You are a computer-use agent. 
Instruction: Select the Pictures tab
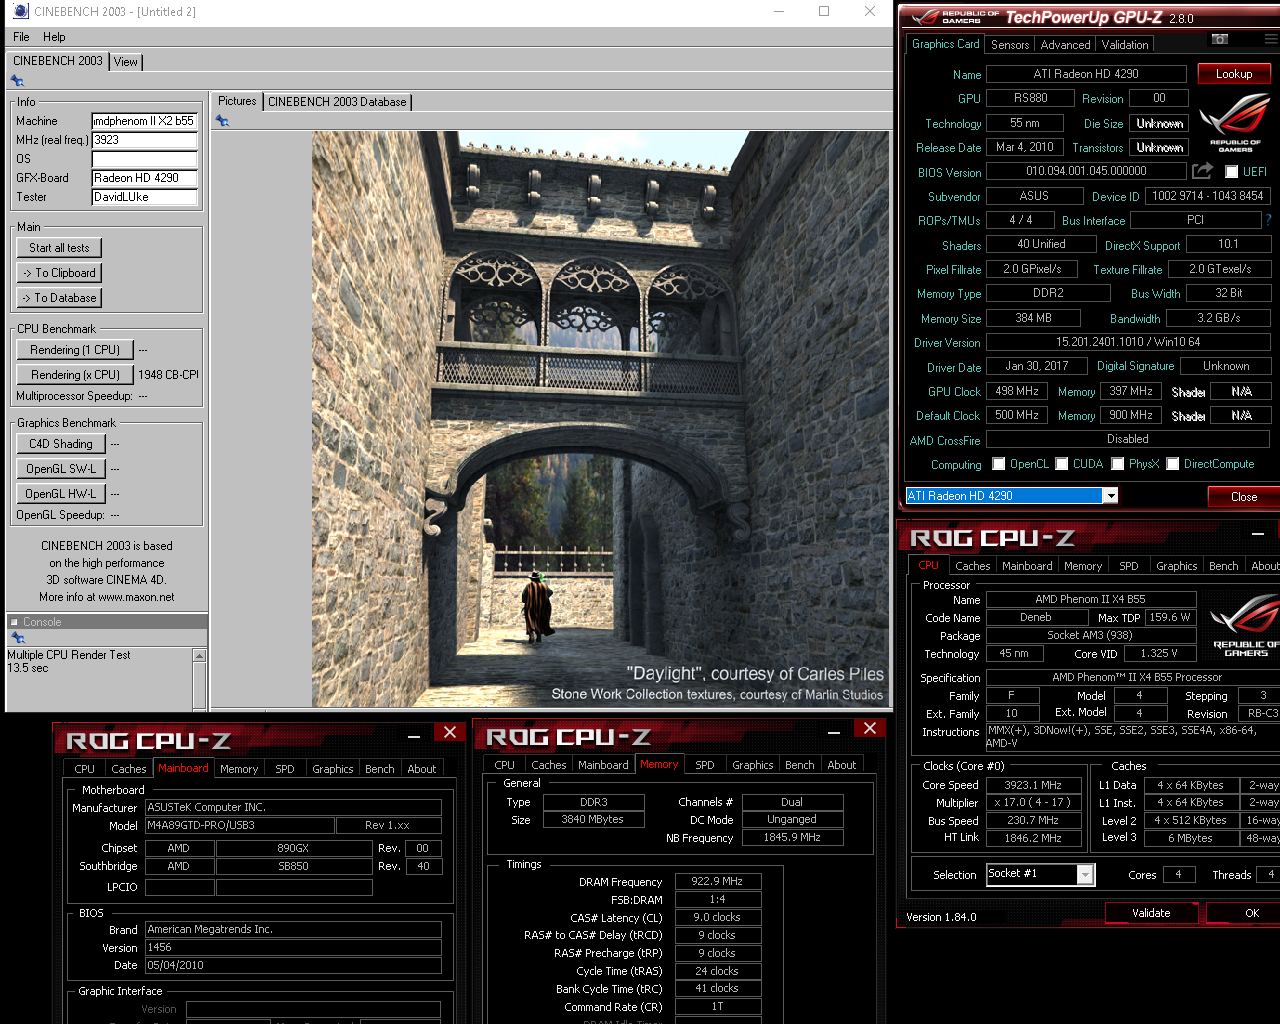click(237, 101)
